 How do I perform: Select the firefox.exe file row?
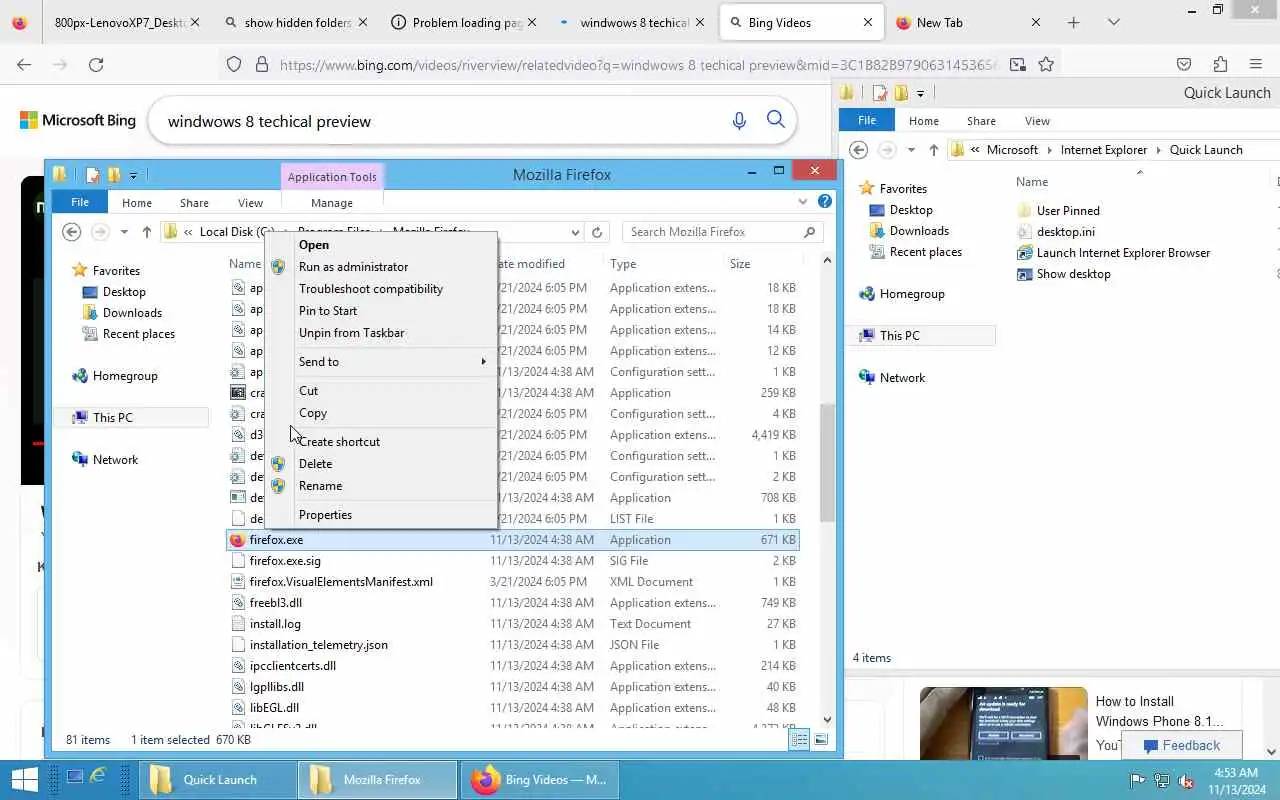[513, 540]
